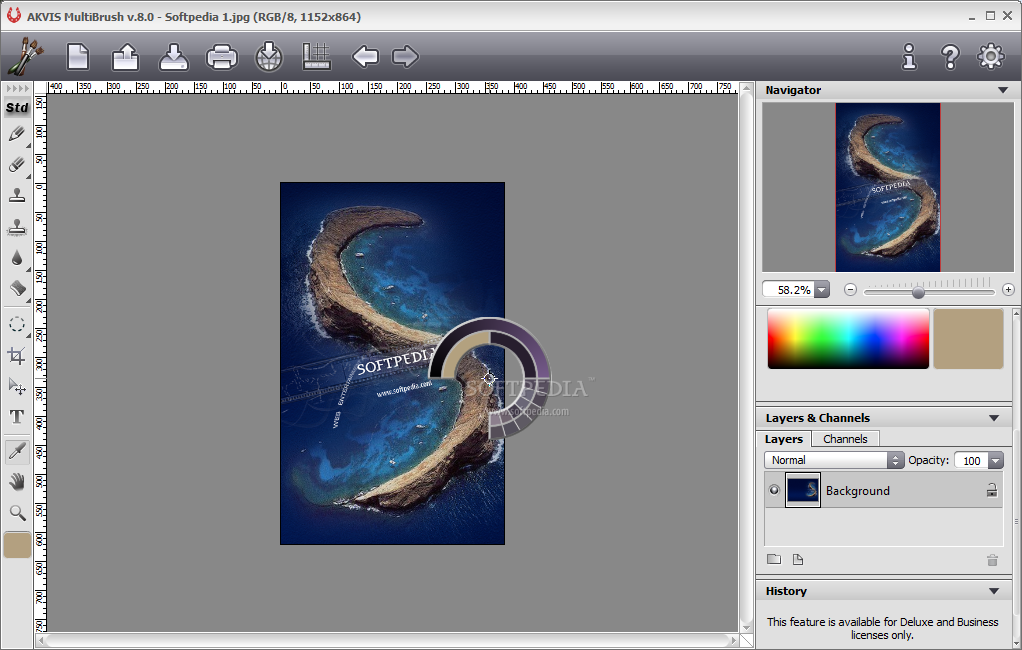Toggle the Background layer lock icon
The image size is (1022, 650).
point(991,490)
